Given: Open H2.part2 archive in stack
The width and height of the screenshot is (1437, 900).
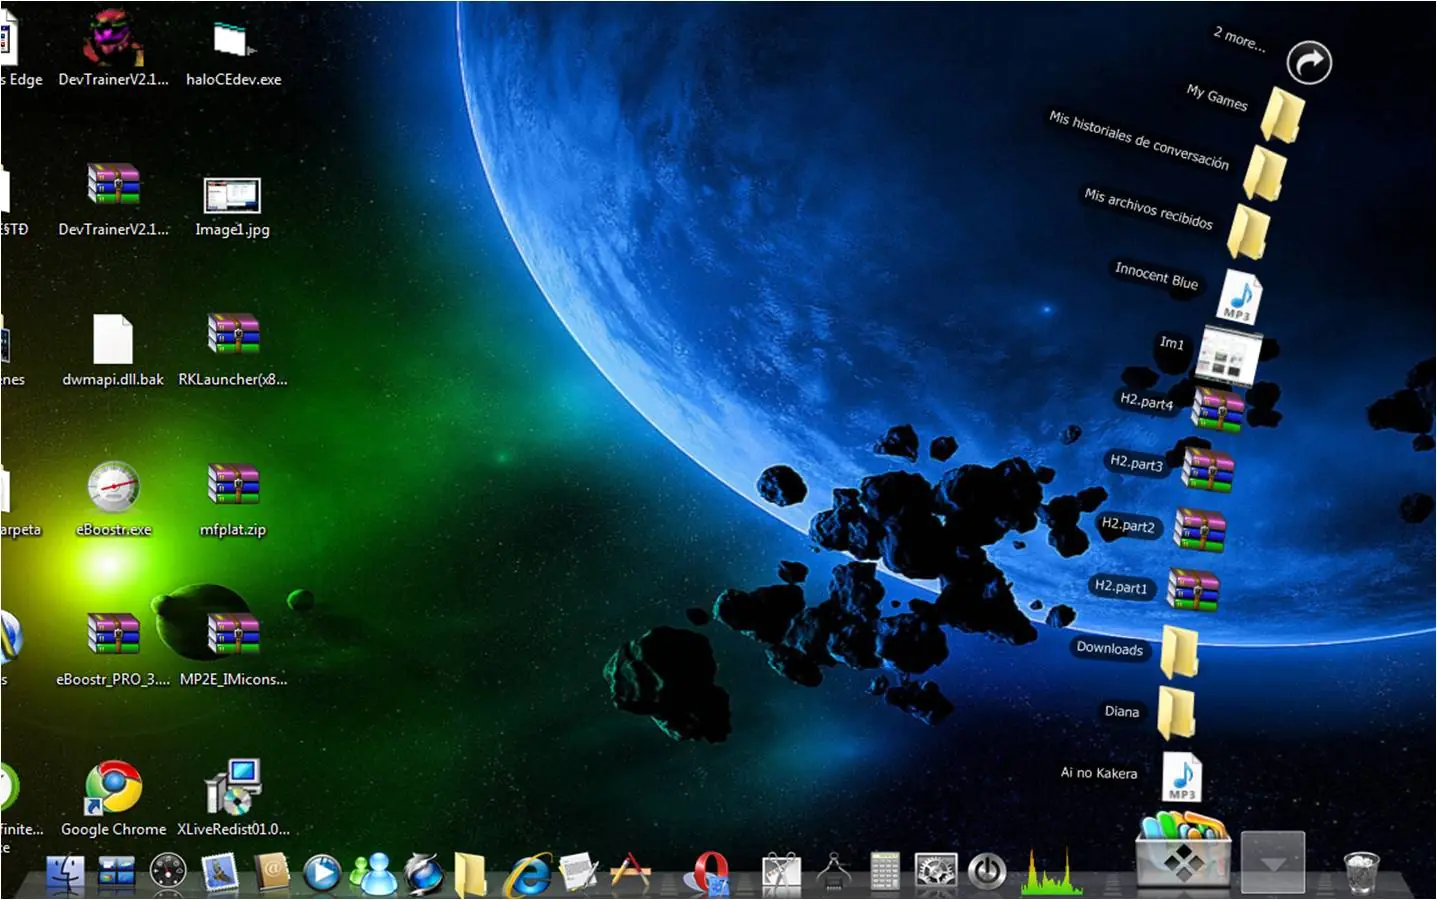Looking at the screenshot, I should click(1199, 531).
